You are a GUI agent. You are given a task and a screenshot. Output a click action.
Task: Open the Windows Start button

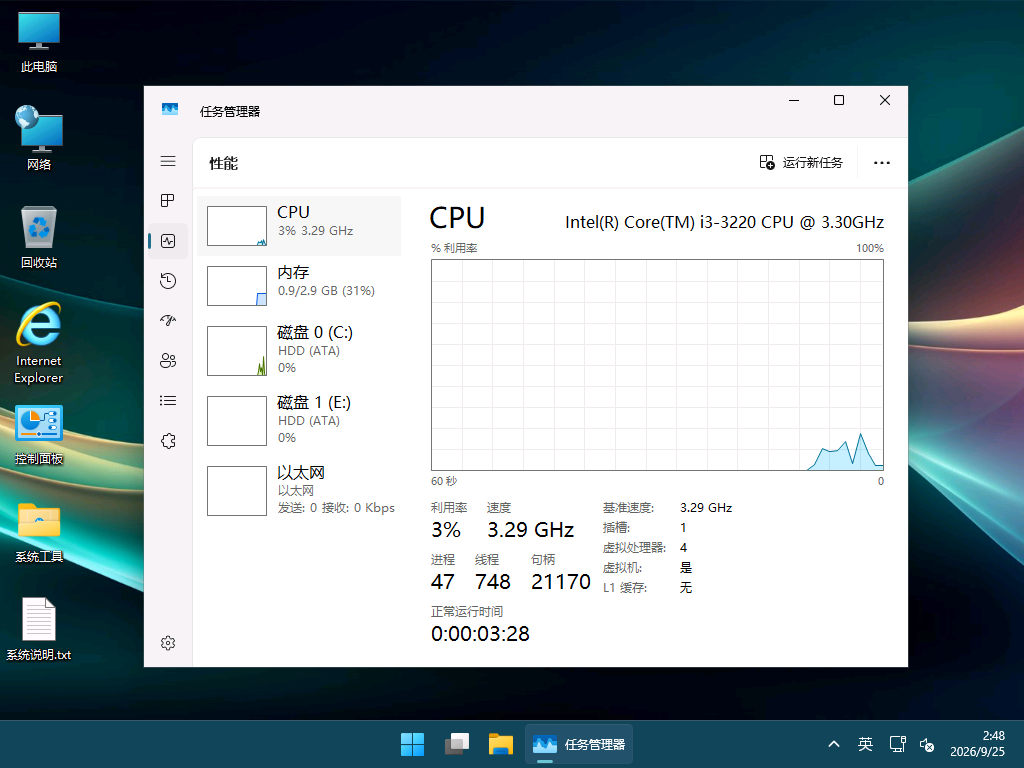coord(412,744)
